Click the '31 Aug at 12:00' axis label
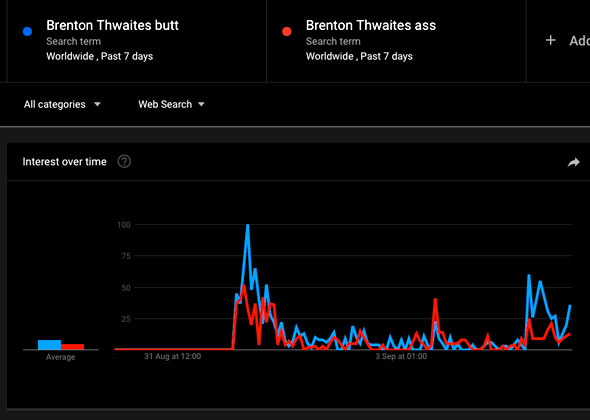Image resolution: width=590 pixels, height=420 pixels. coord(172,356)
